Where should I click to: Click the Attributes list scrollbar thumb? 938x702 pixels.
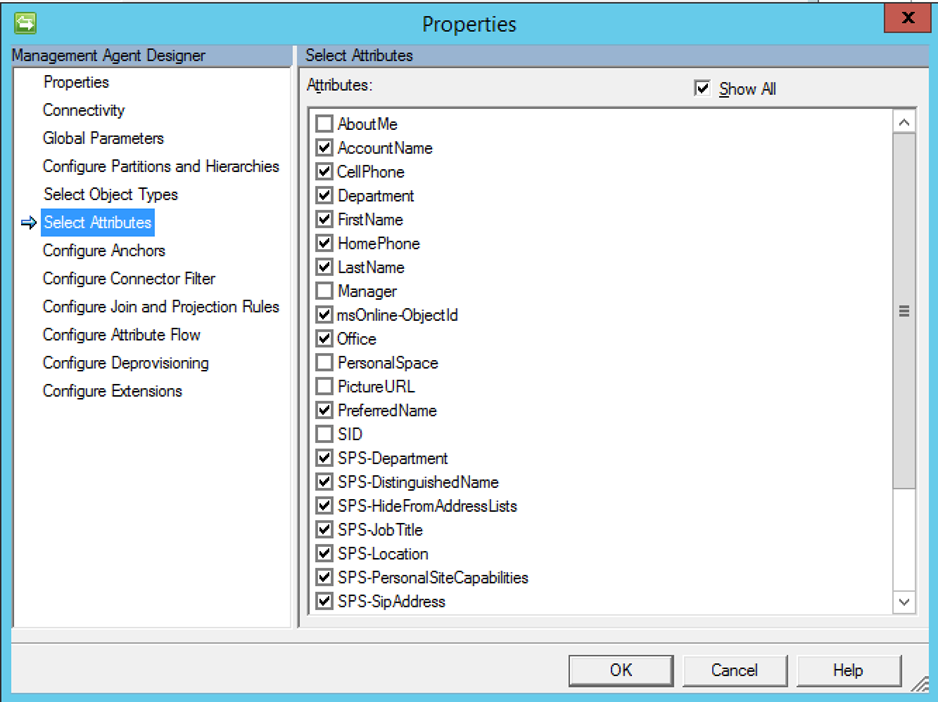coord(904,311)
